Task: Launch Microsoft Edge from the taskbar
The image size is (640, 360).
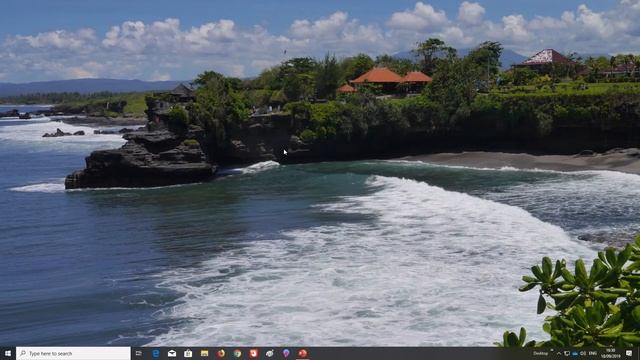Action: coord(156,353)
